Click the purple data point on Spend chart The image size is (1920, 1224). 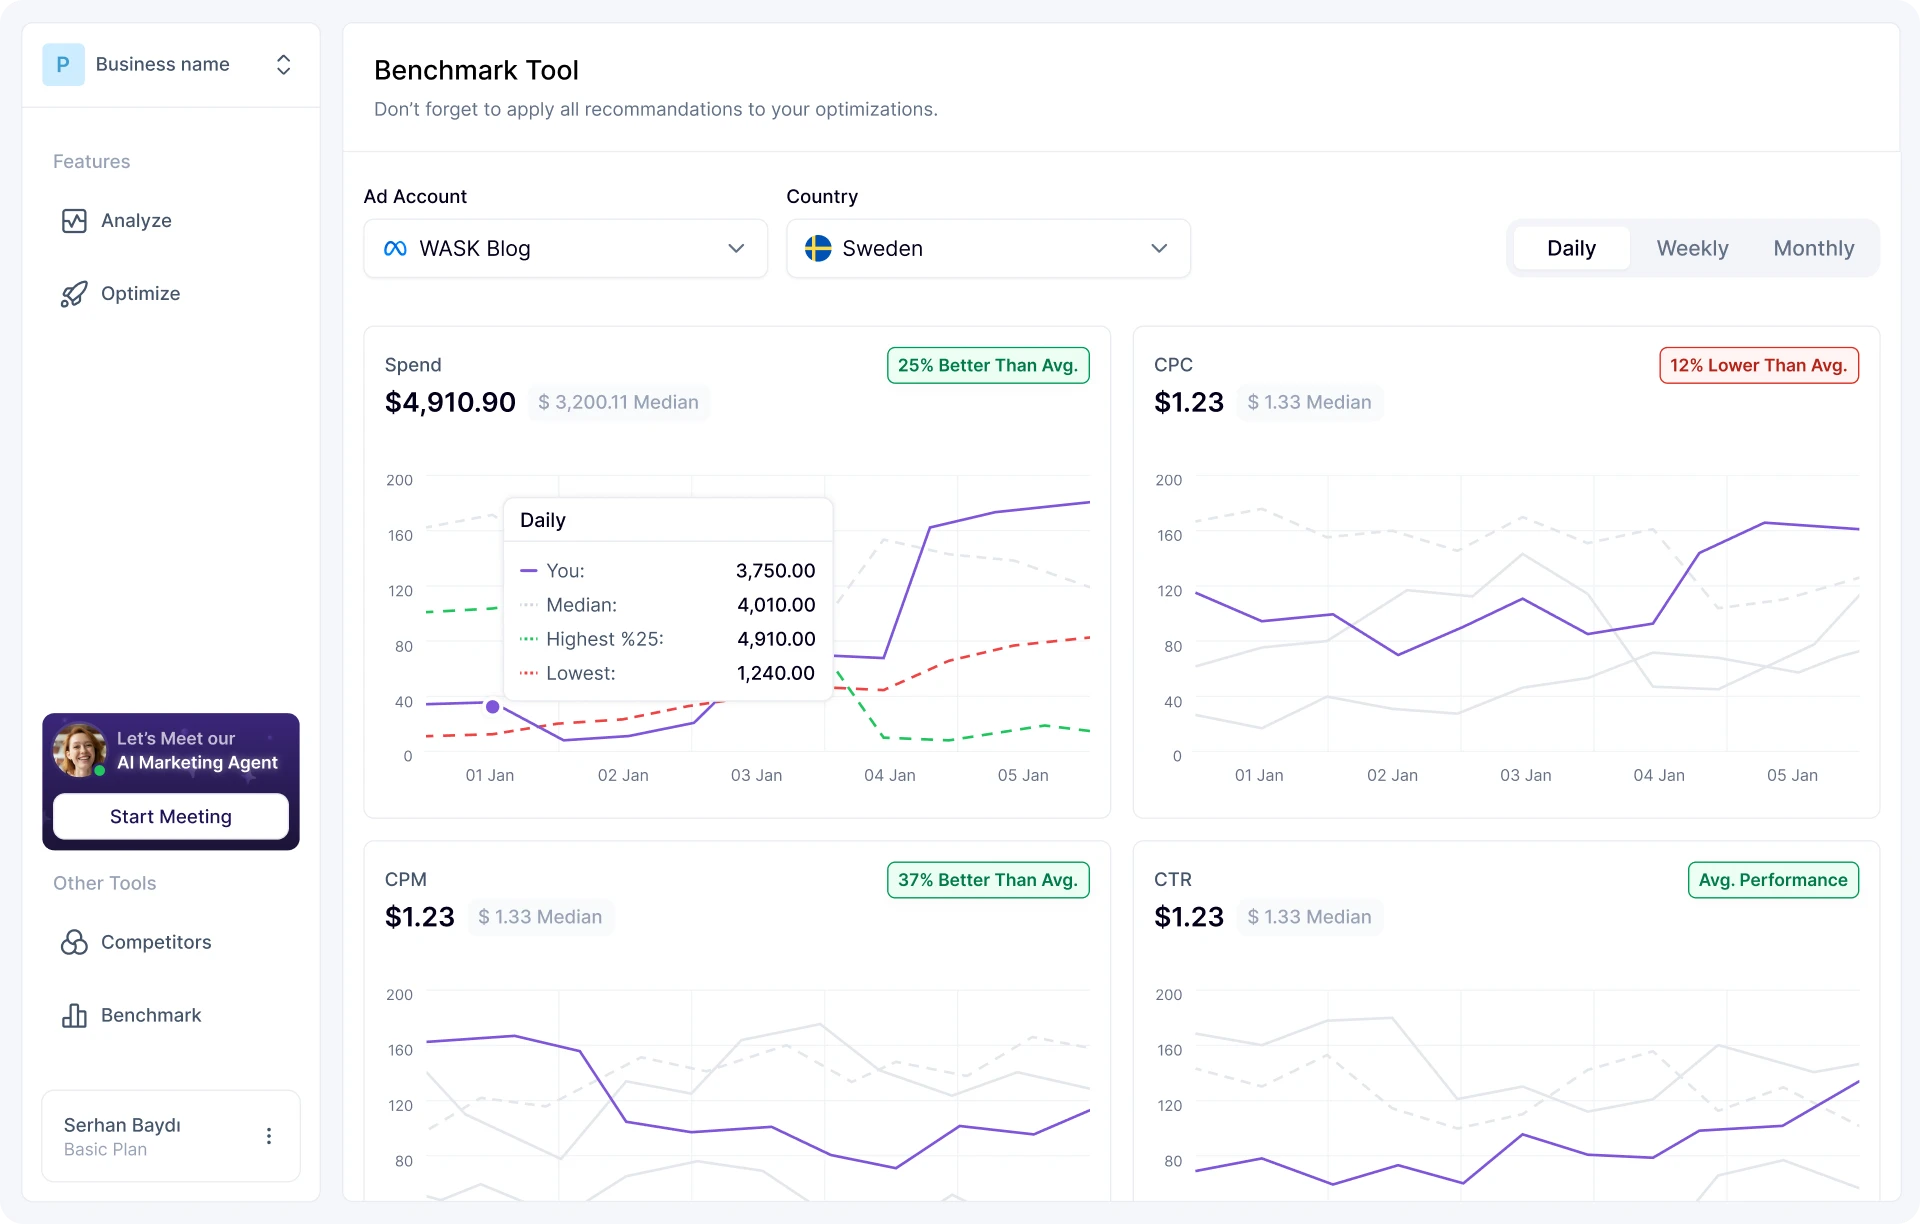coord(493,707)
